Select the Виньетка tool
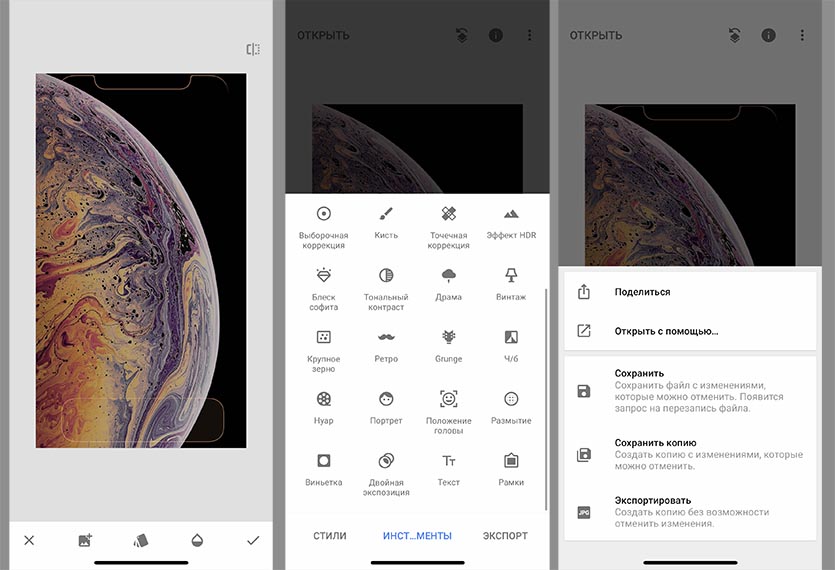This screenshot has height=570, width=835. coord(323,470)
